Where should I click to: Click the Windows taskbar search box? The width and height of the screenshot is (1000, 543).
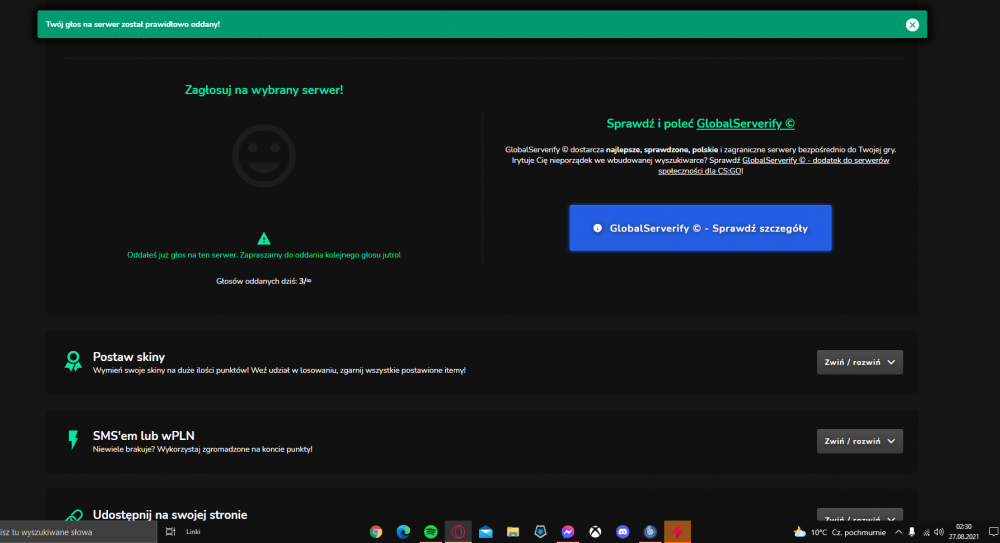78,532
